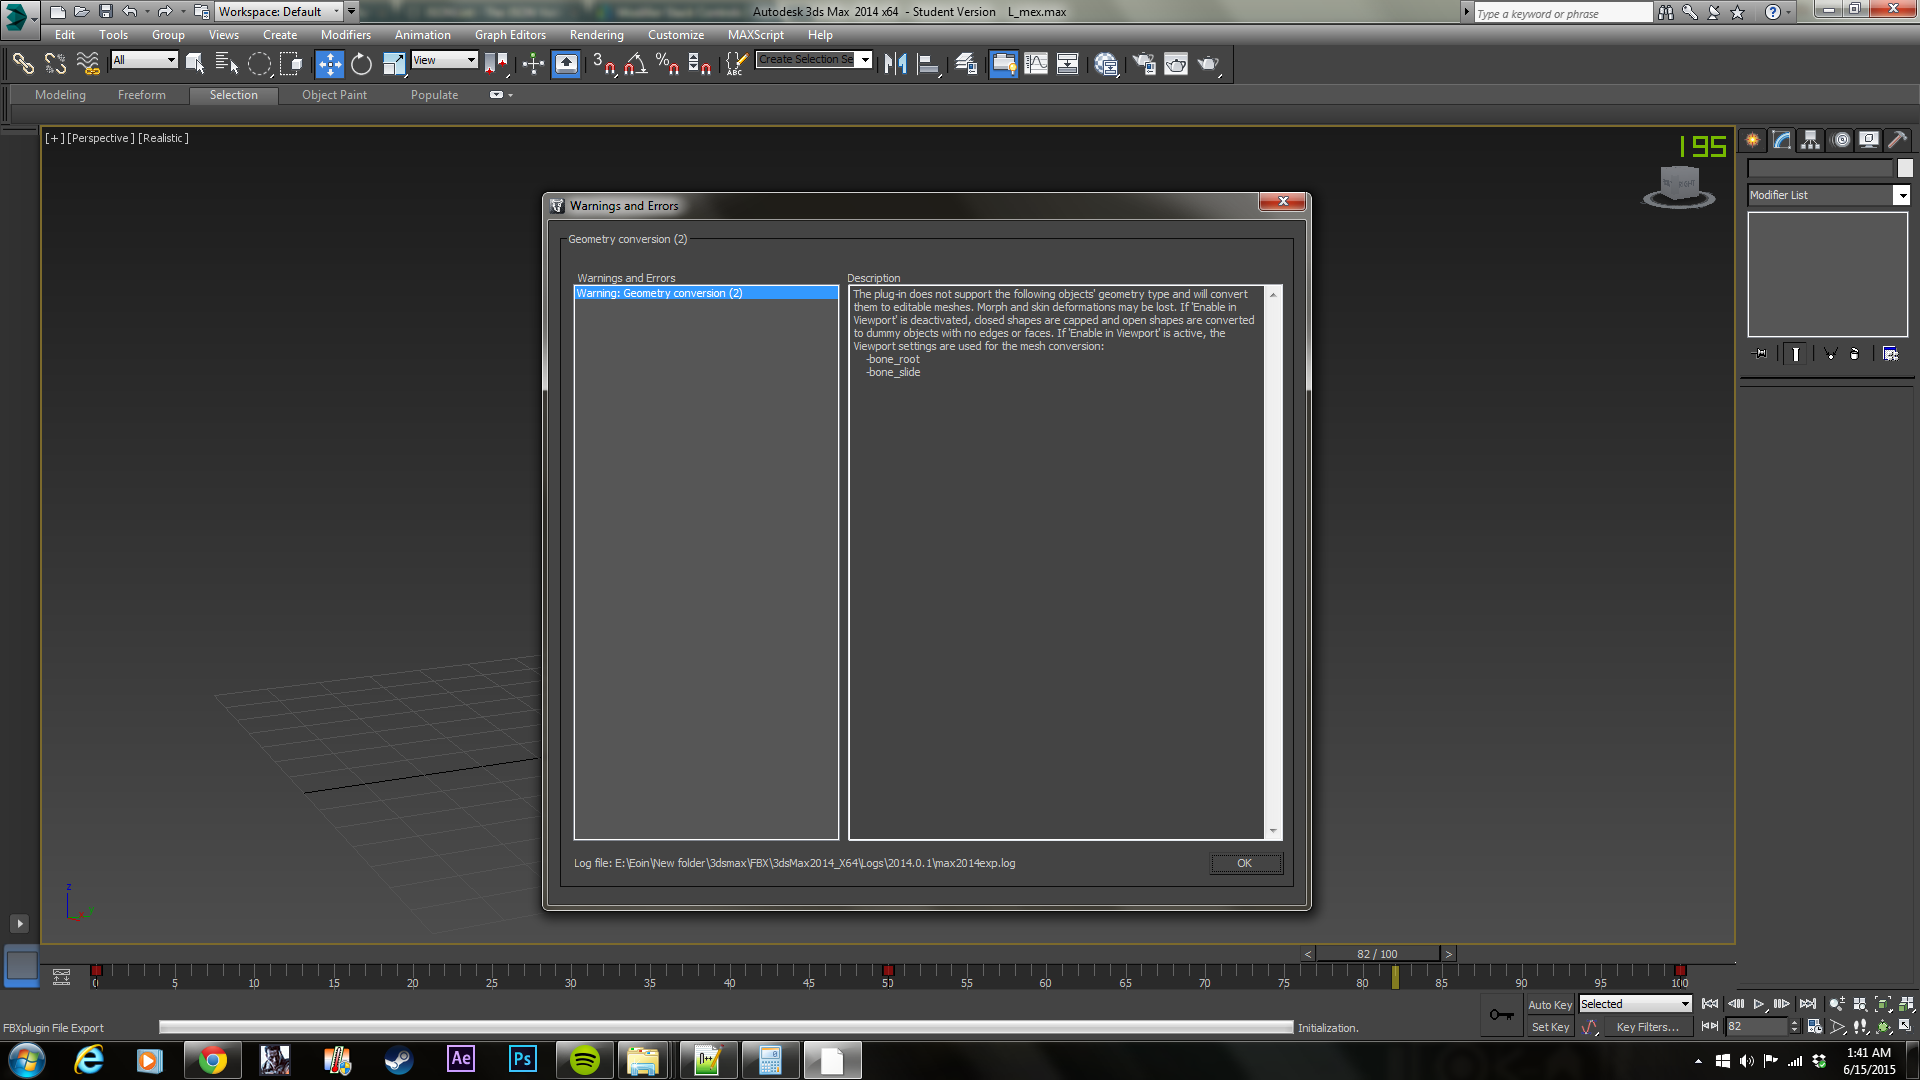Open the Utilities hammer panel tab
Image resolution: width=1920 pixels, height=1080 pixels.
tap(1897, 141)
